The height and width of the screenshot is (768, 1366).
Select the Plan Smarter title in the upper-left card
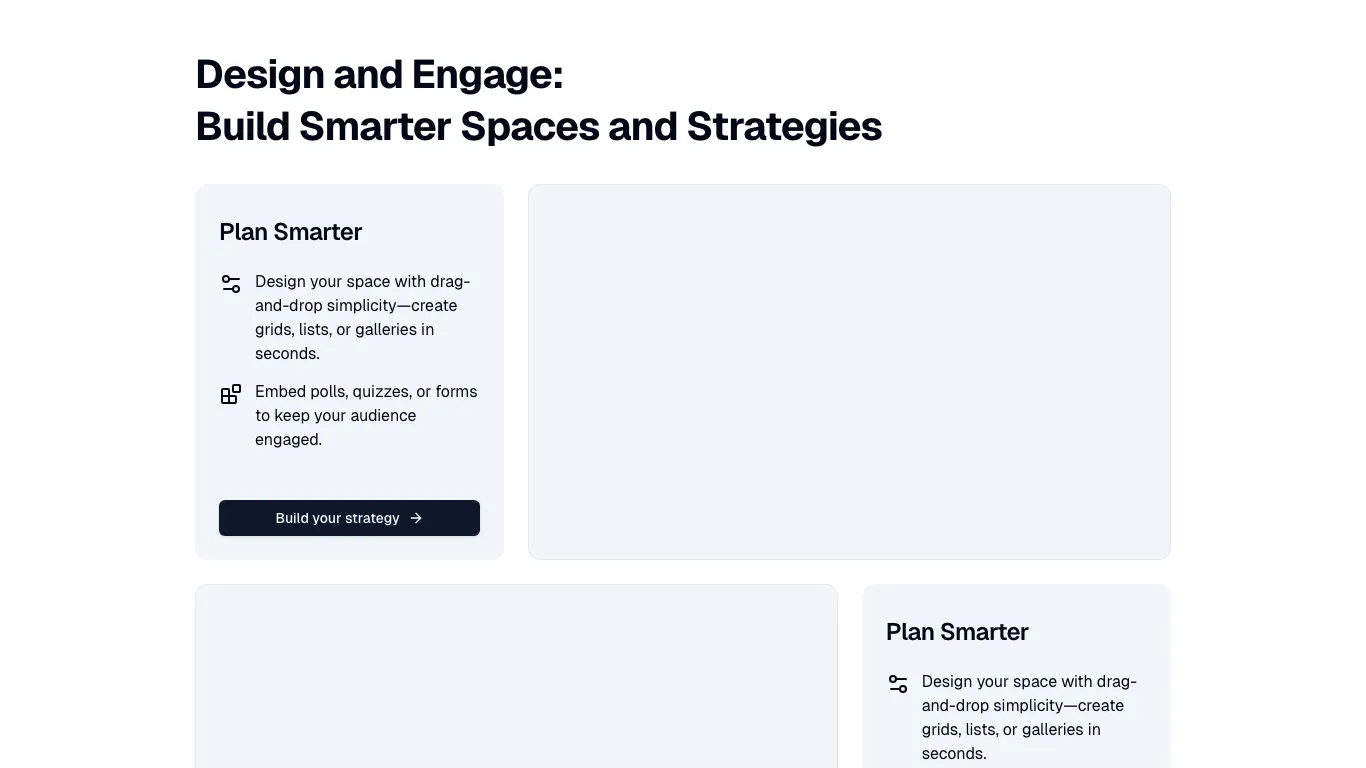pos(291,232)
